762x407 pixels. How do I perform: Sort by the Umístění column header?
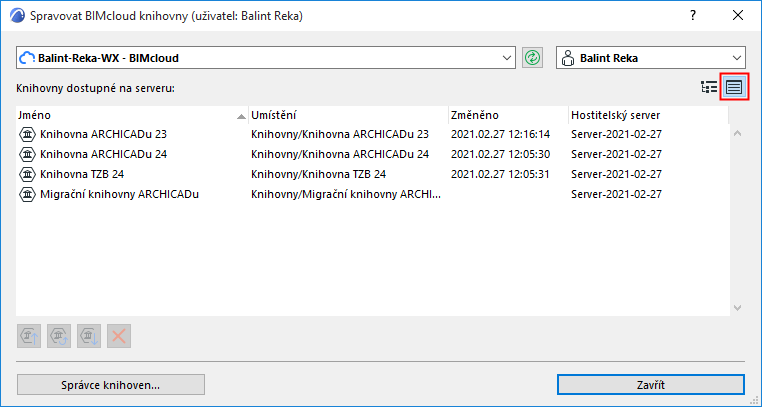[x=347, y=115]
